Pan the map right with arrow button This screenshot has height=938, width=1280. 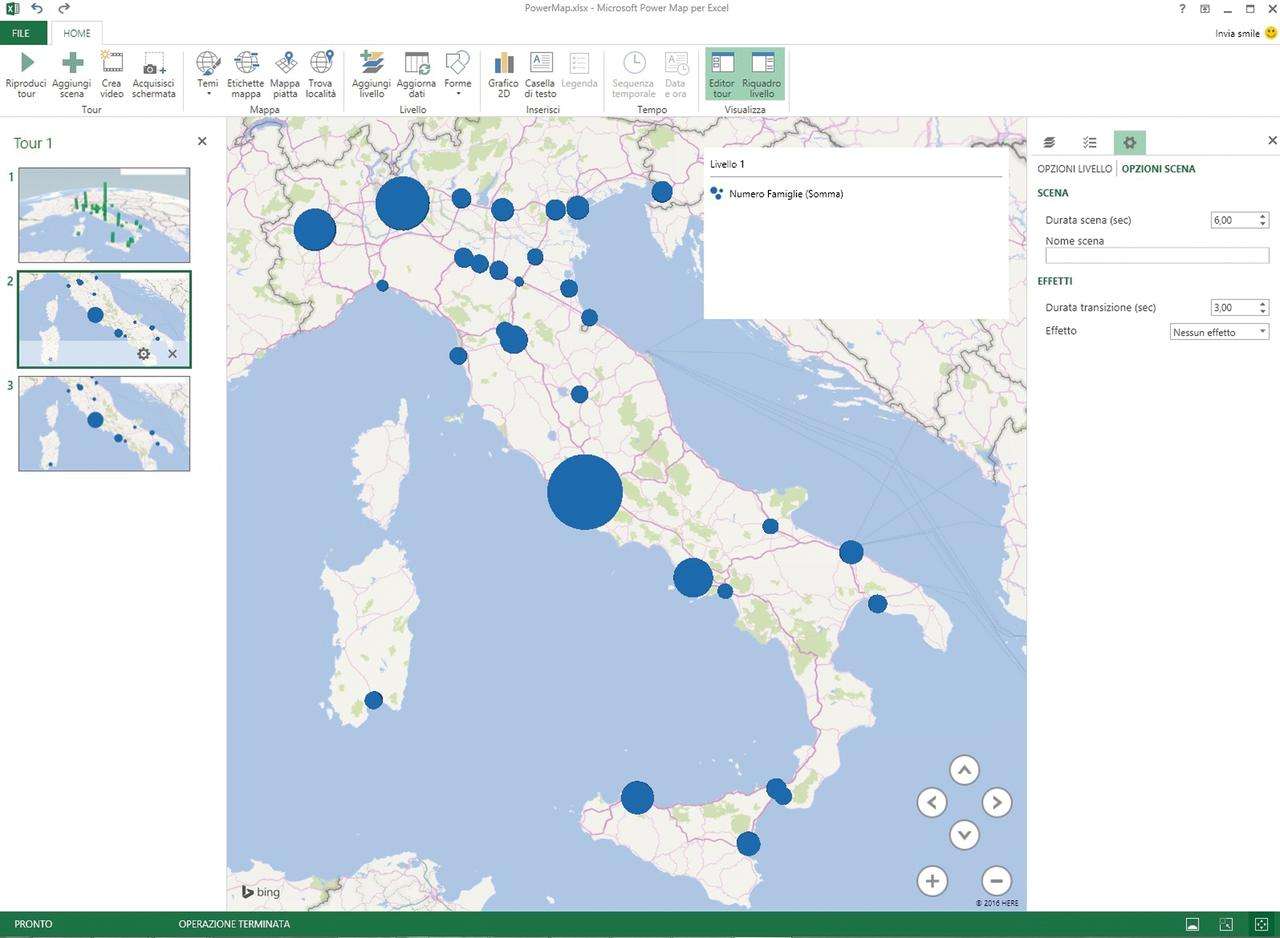point(996,802)
